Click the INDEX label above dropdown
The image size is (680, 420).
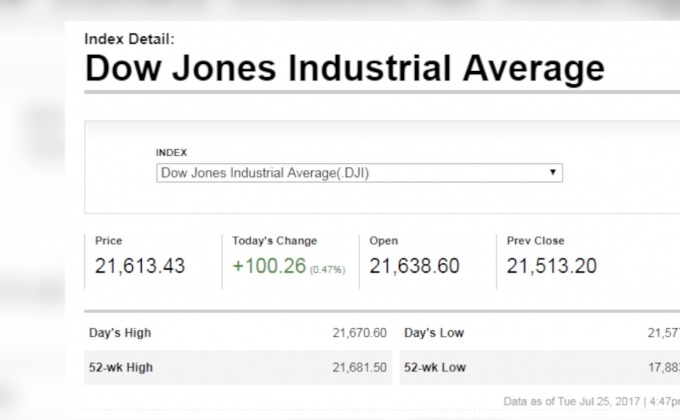point(171,152)
